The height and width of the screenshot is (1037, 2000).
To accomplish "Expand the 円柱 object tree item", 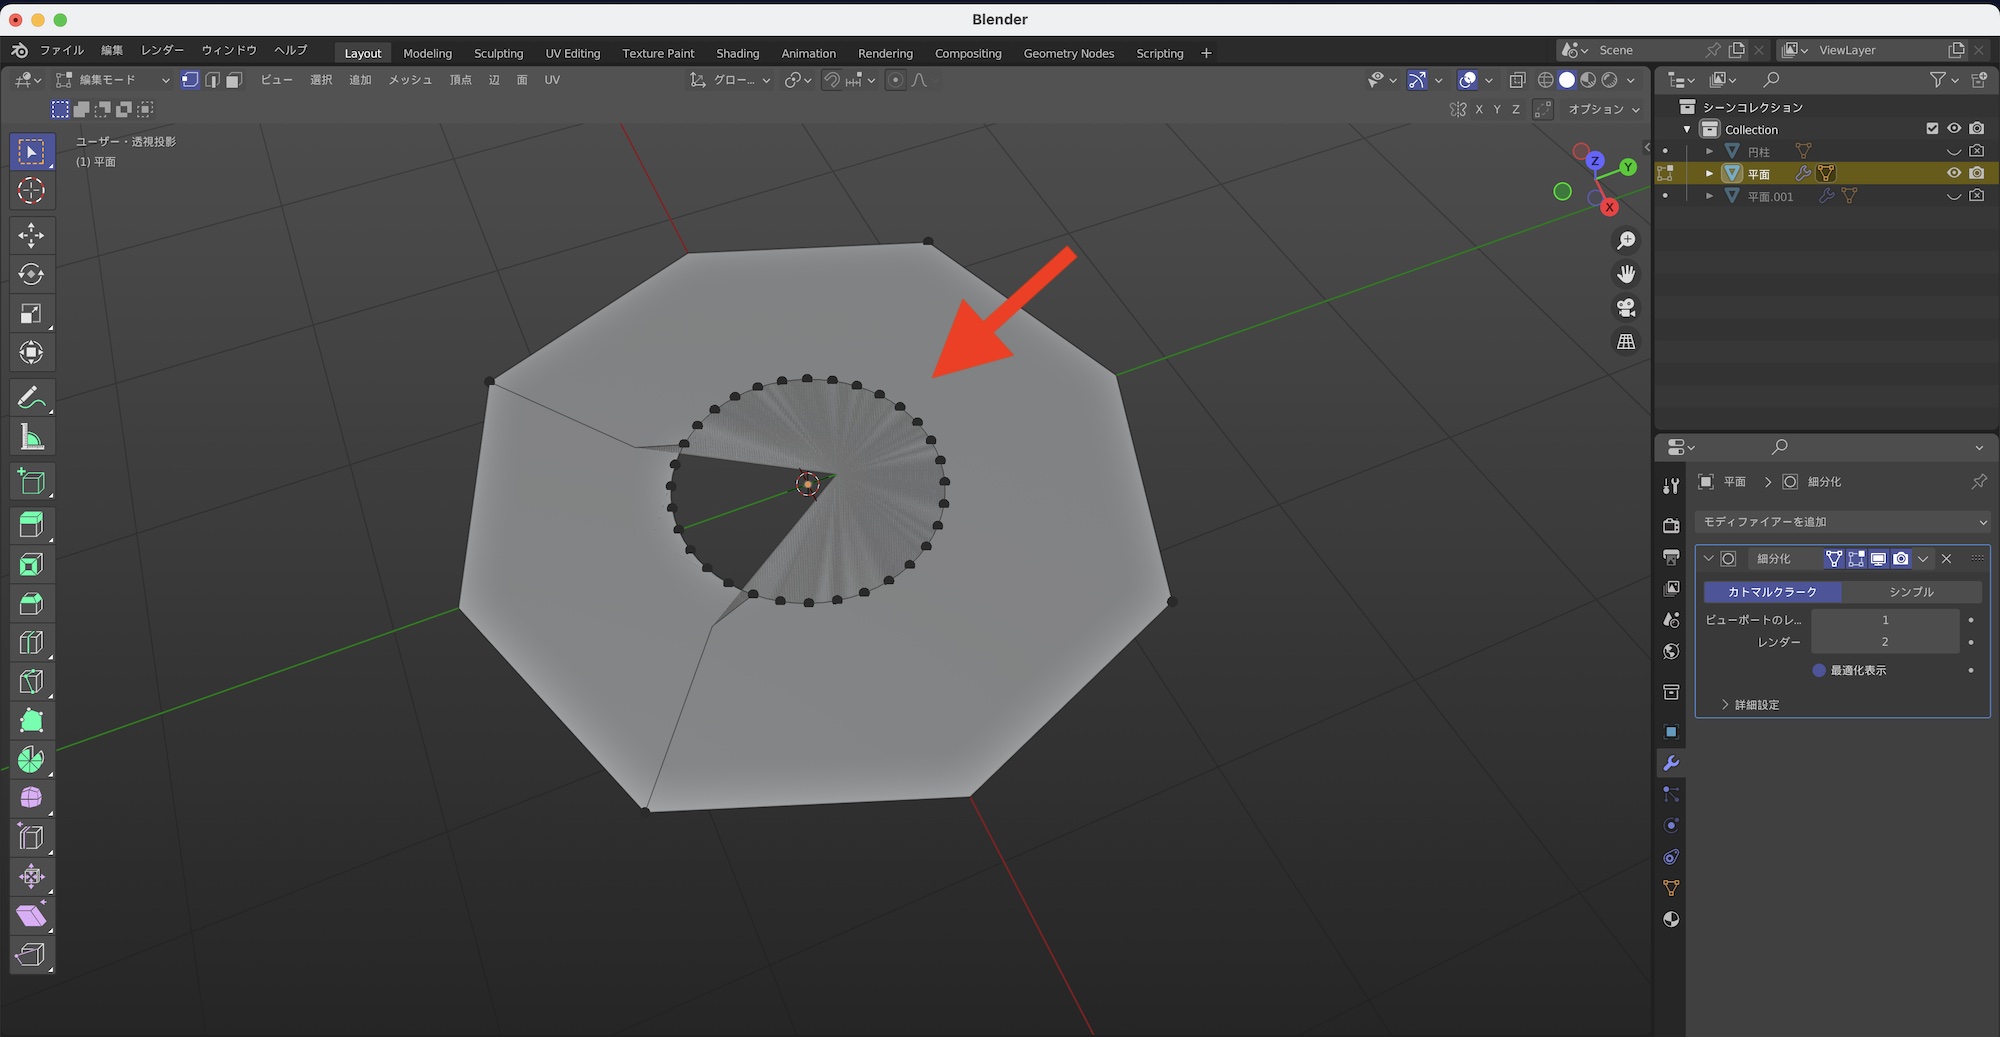I will click(1709, 152).
